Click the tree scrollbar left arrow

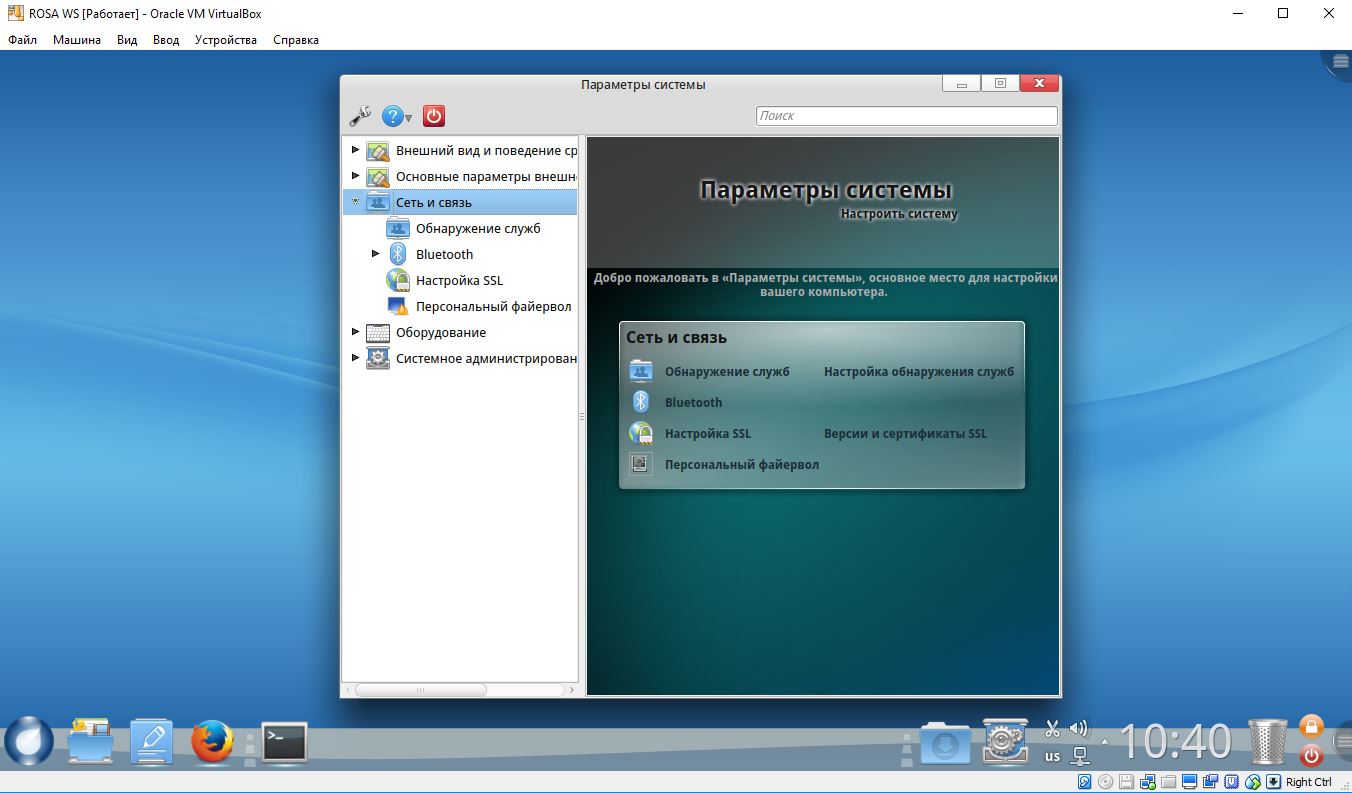348,690
